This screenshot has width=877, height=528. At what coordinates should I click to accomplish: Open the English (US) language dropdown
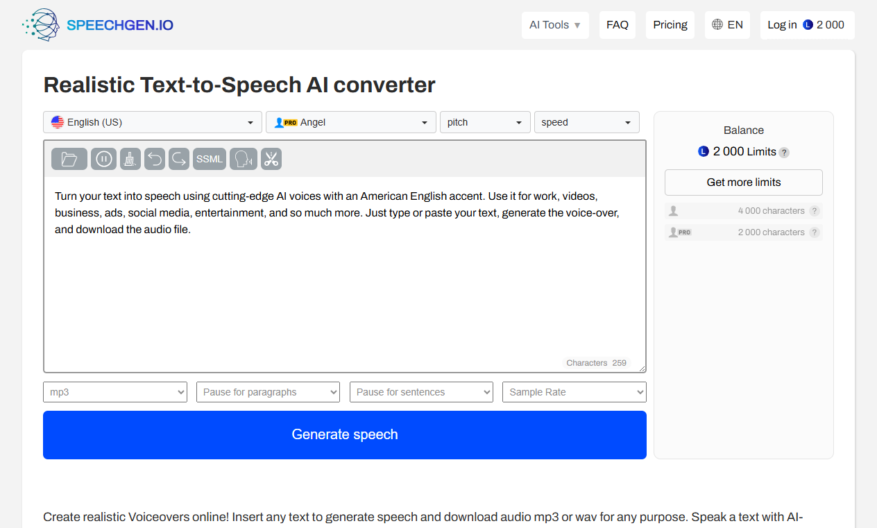152,122
